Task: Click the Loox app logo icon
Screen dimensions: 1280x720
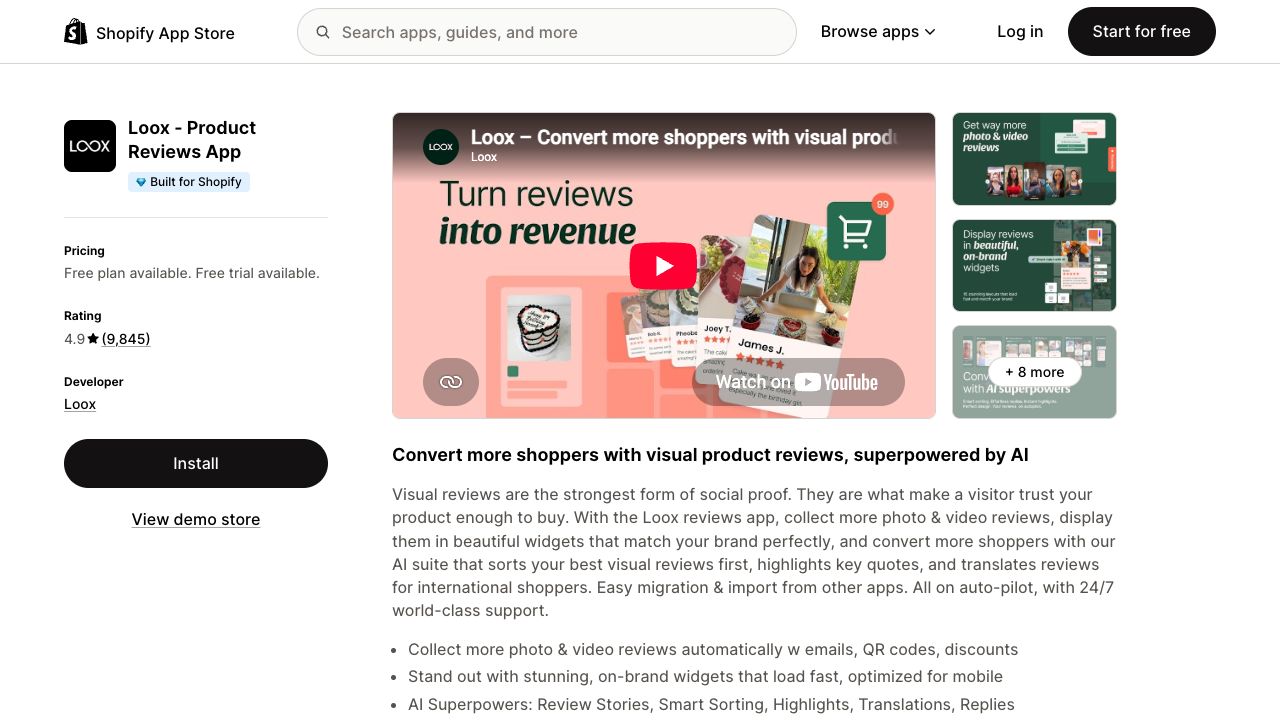Action: [90, 146]
